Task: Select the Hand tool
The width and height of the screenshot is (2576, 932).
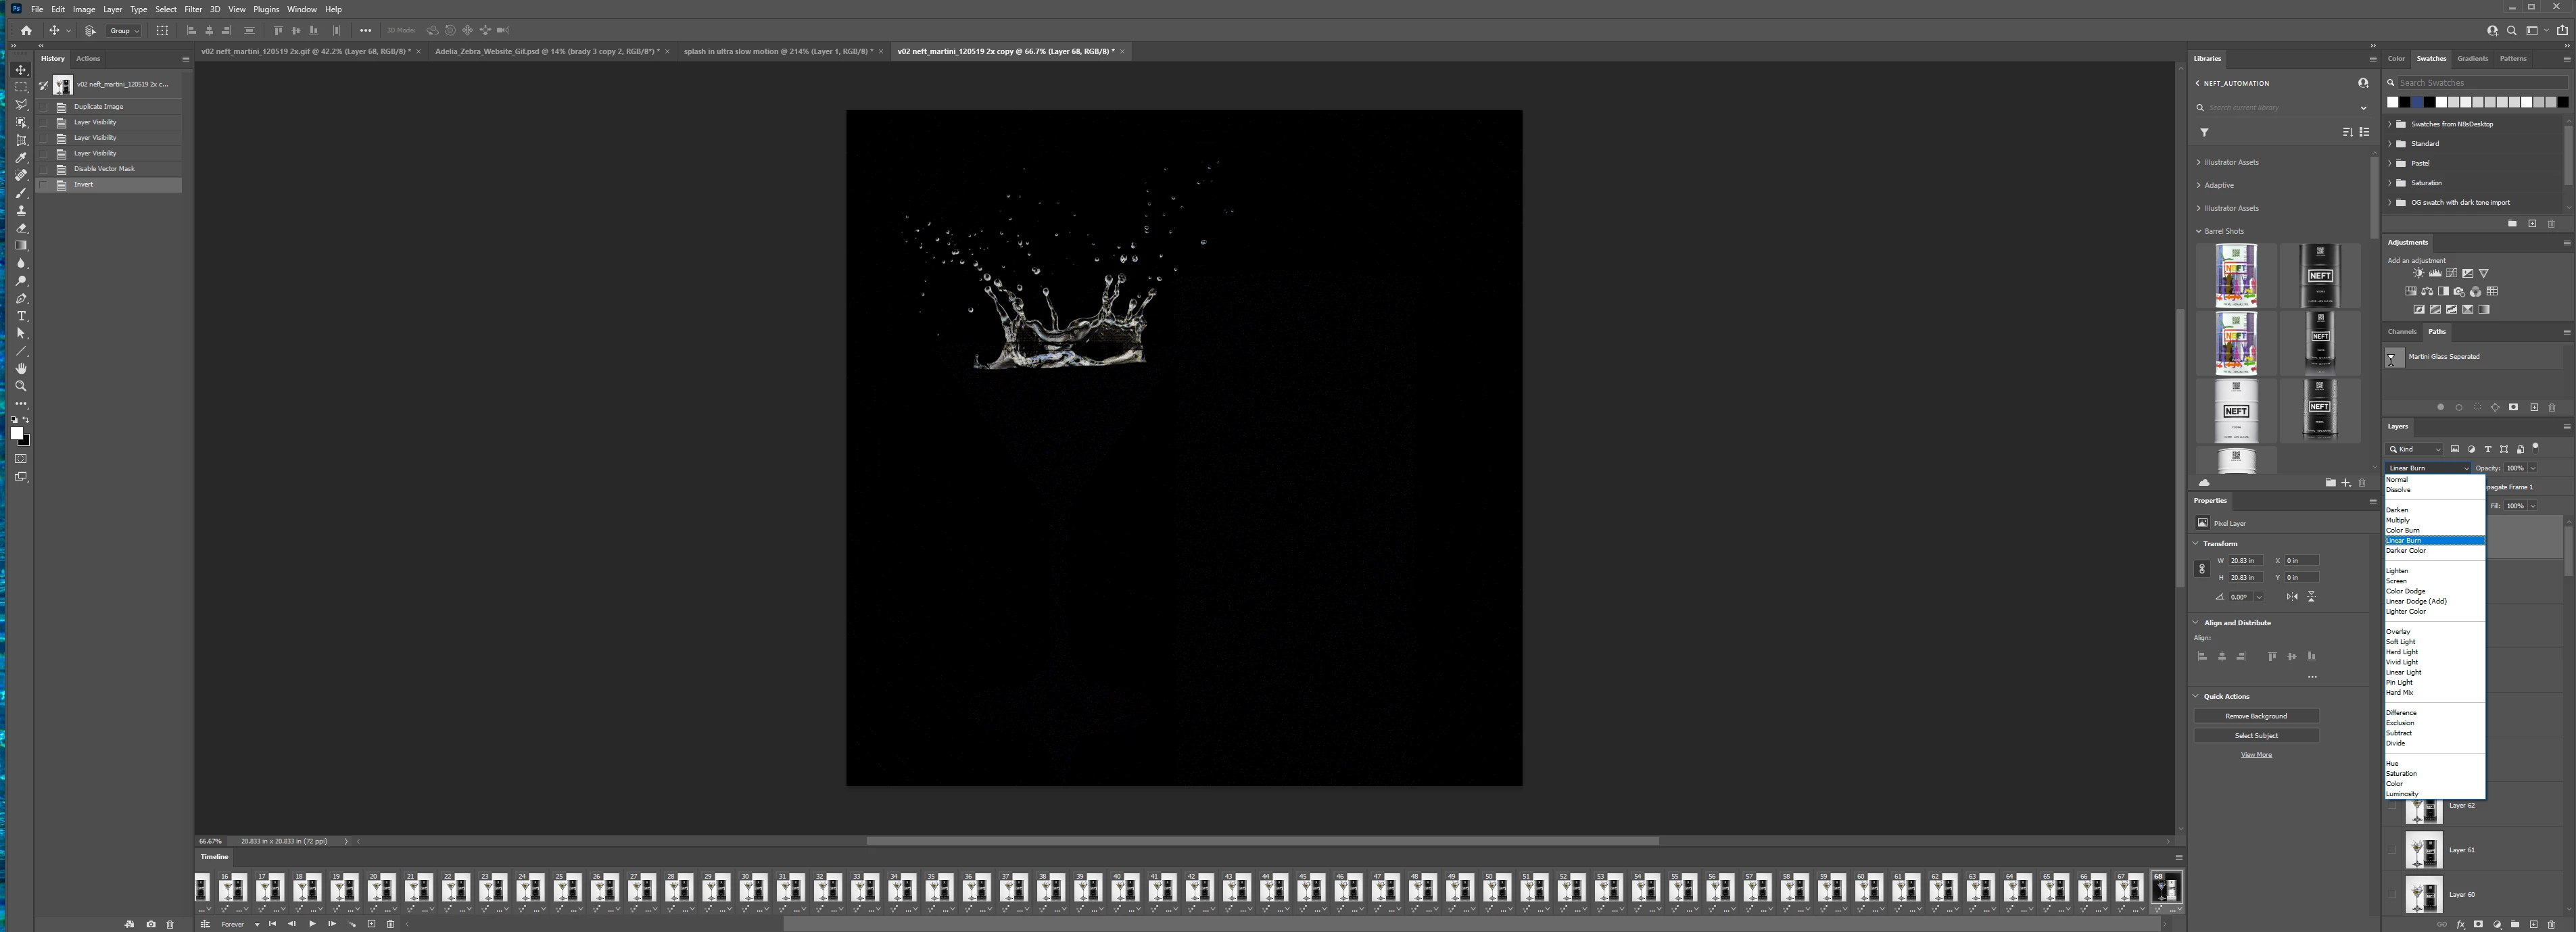Action: coord(21,369)
